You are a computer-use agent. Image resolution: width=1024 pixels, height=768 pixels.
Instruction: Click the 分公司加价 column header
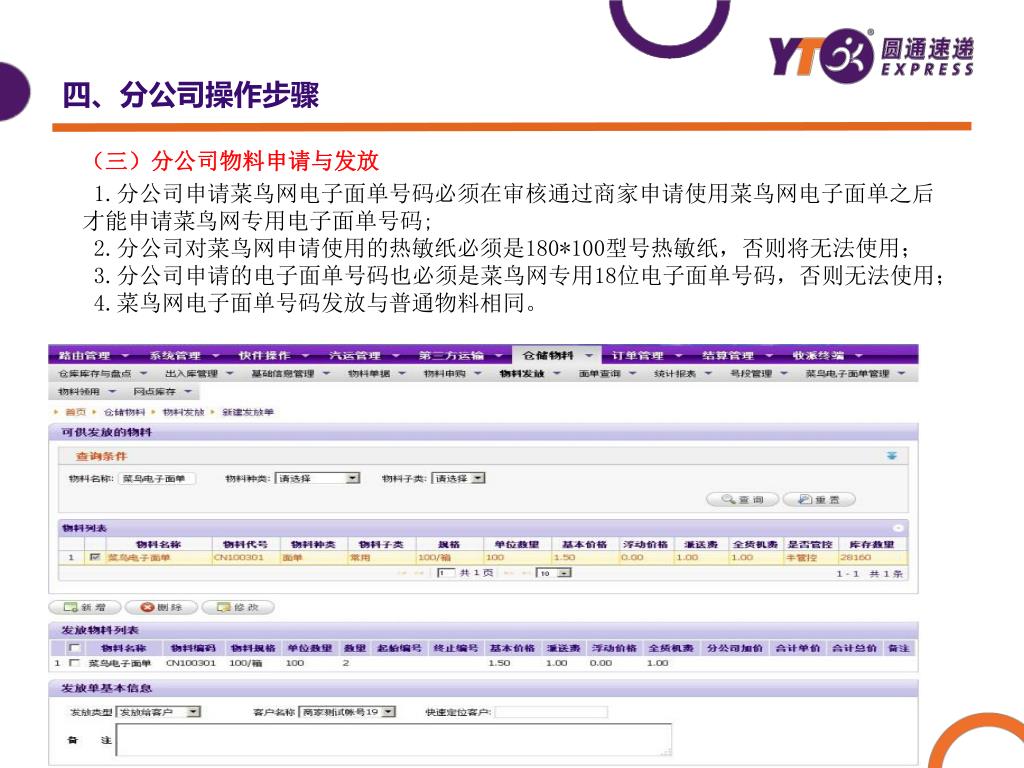(x=735, y=648)
